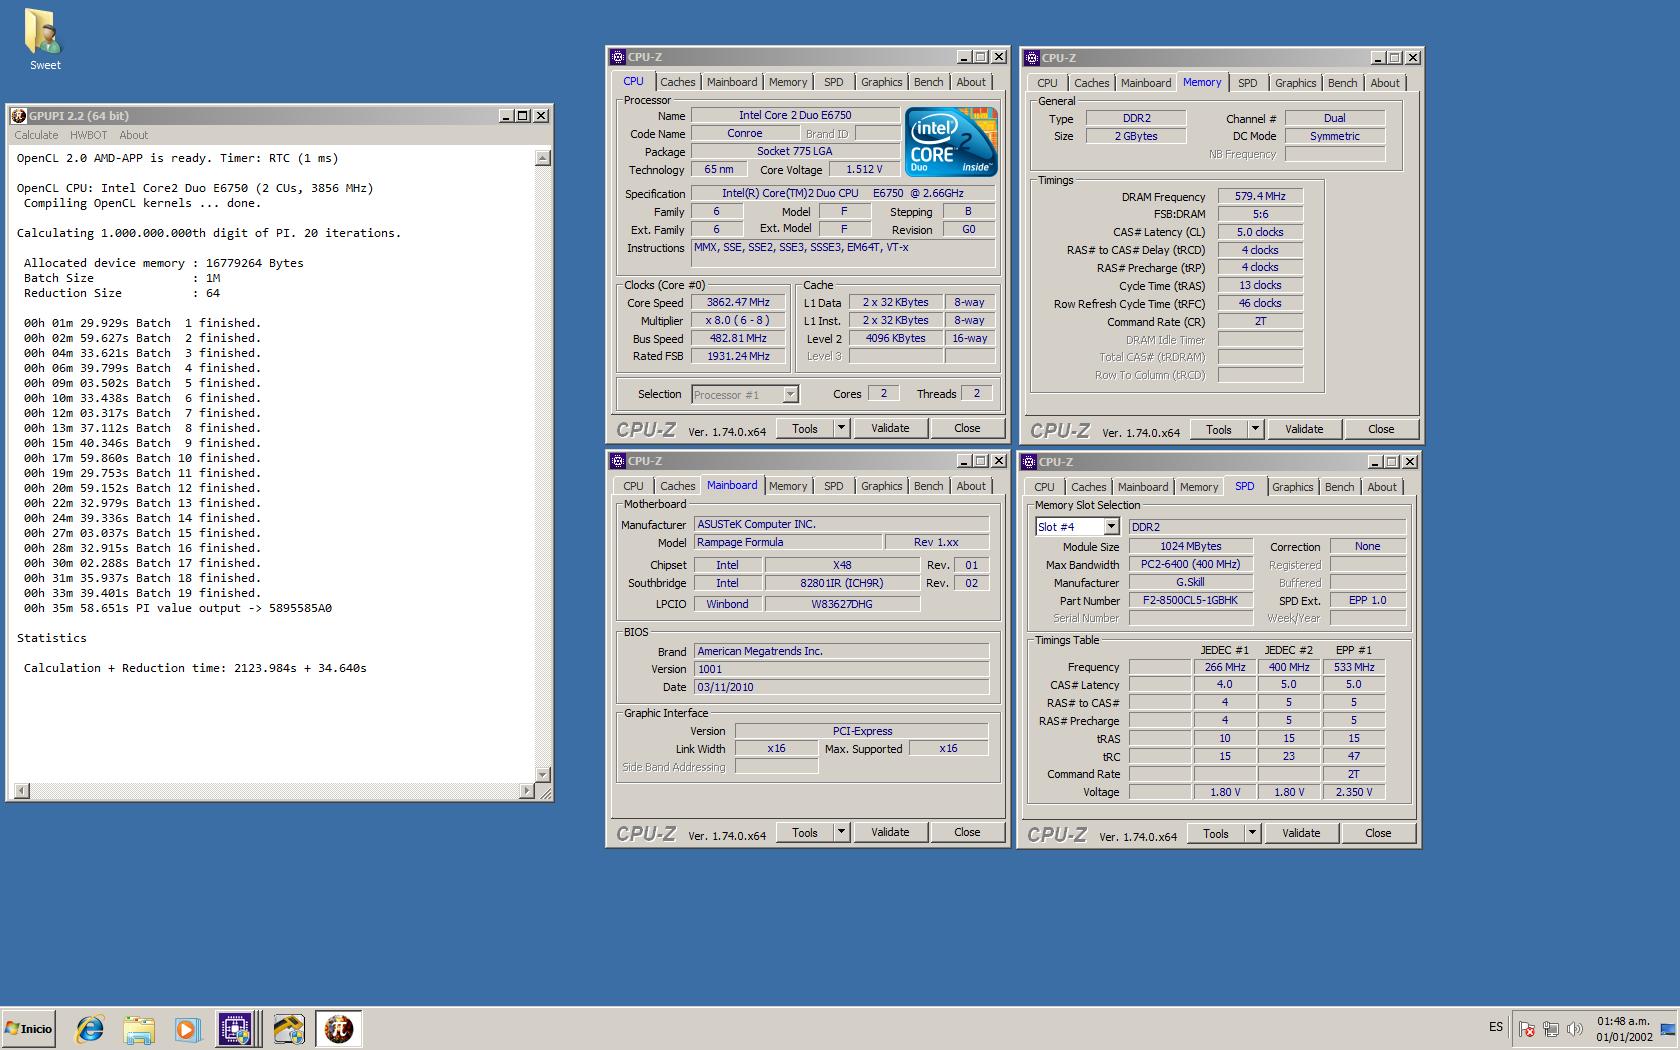Click the GPUPI window title icon
This screenshot has height=1050, width=1680.
point(19,116)
